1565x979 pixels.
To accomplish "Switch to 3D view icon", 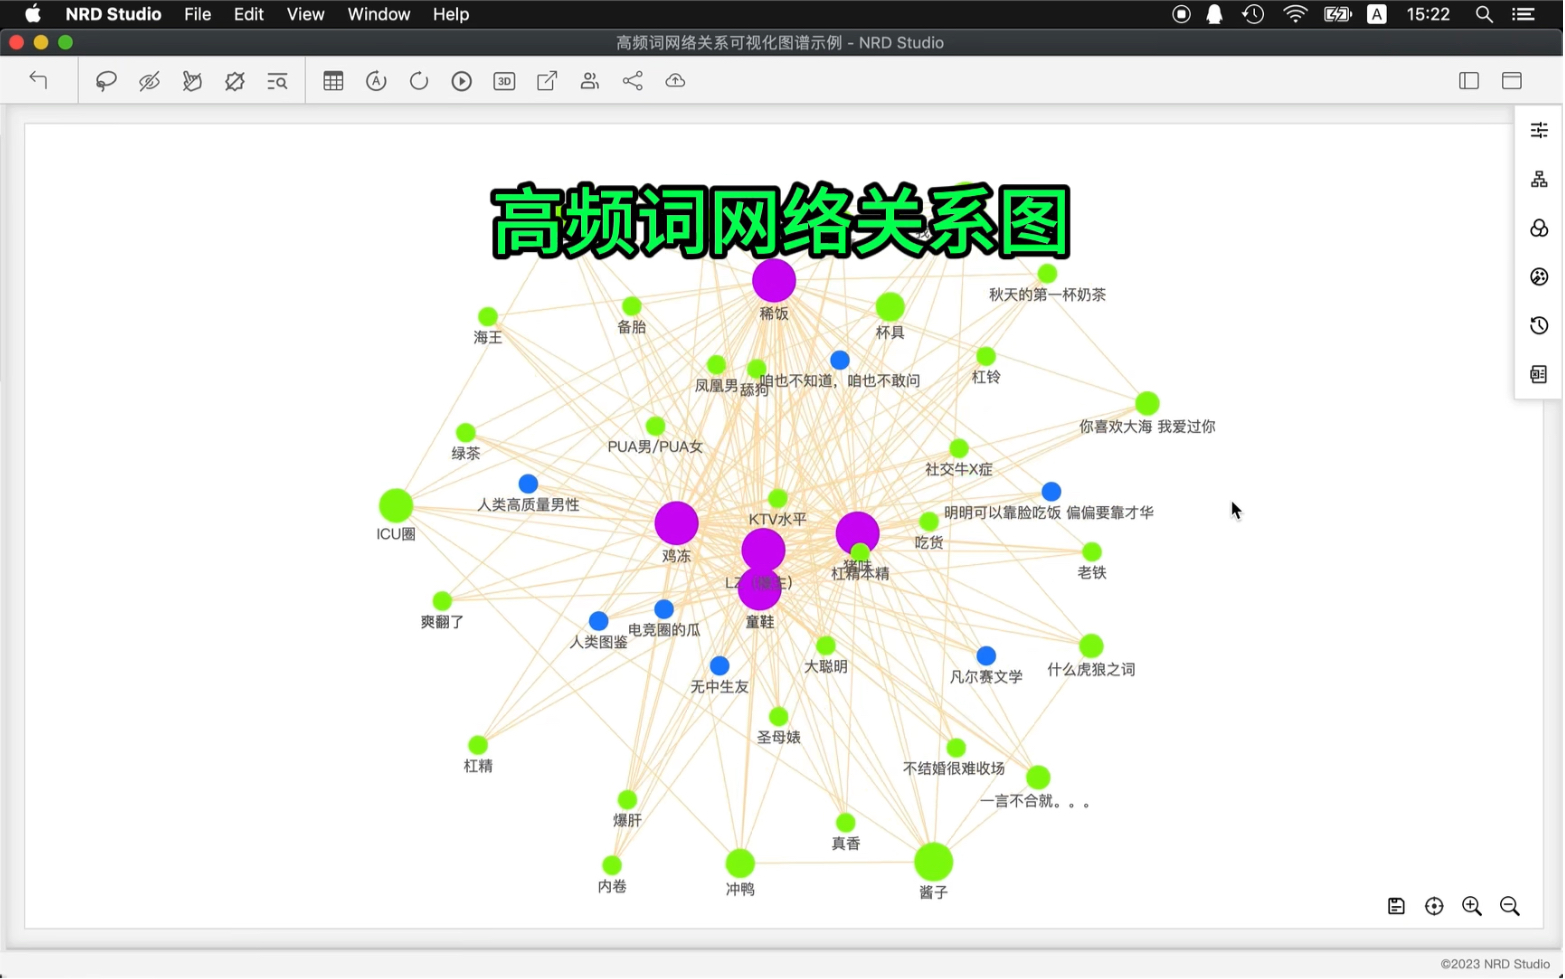I will [504, 81].
